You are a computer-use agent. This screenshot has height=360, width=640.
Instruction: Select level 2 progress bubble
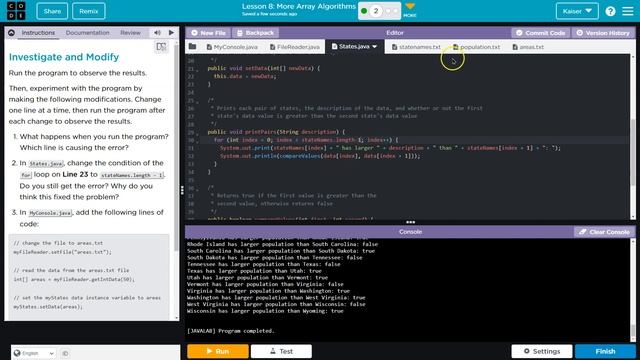pyautogui.click(x=376, y=11)
